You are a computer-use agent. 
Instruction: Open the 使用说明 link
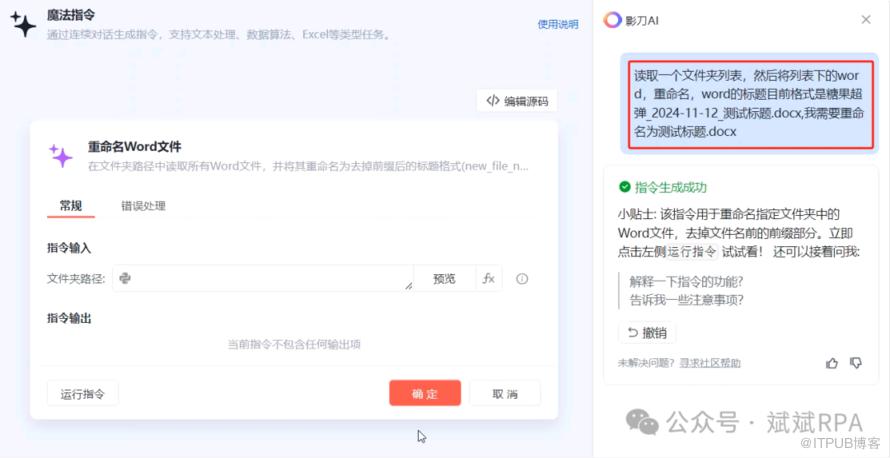[x=557, y=24]
